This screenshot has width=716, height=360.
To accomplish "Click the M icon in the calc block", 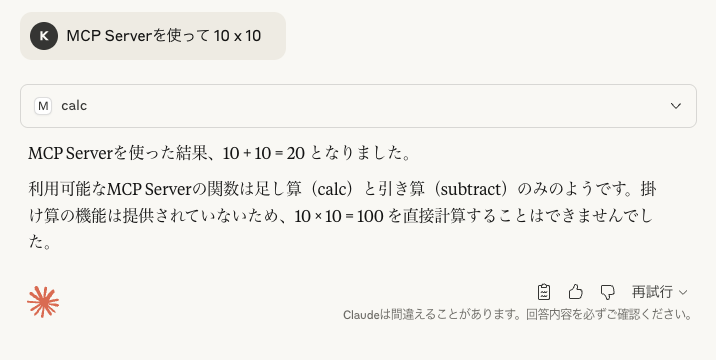I will (43, 106).
